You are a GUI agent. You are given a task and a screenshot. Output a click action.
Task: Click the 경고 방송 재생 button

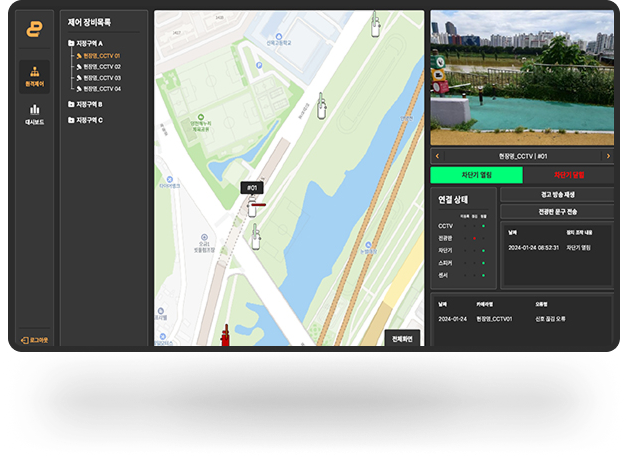point(557,195)
